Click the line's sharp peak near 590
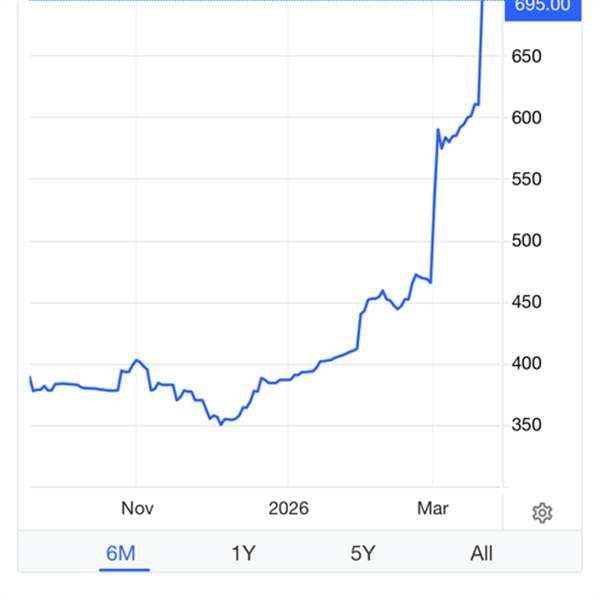This screenshot has width=600, height=600. click(437, 130)
